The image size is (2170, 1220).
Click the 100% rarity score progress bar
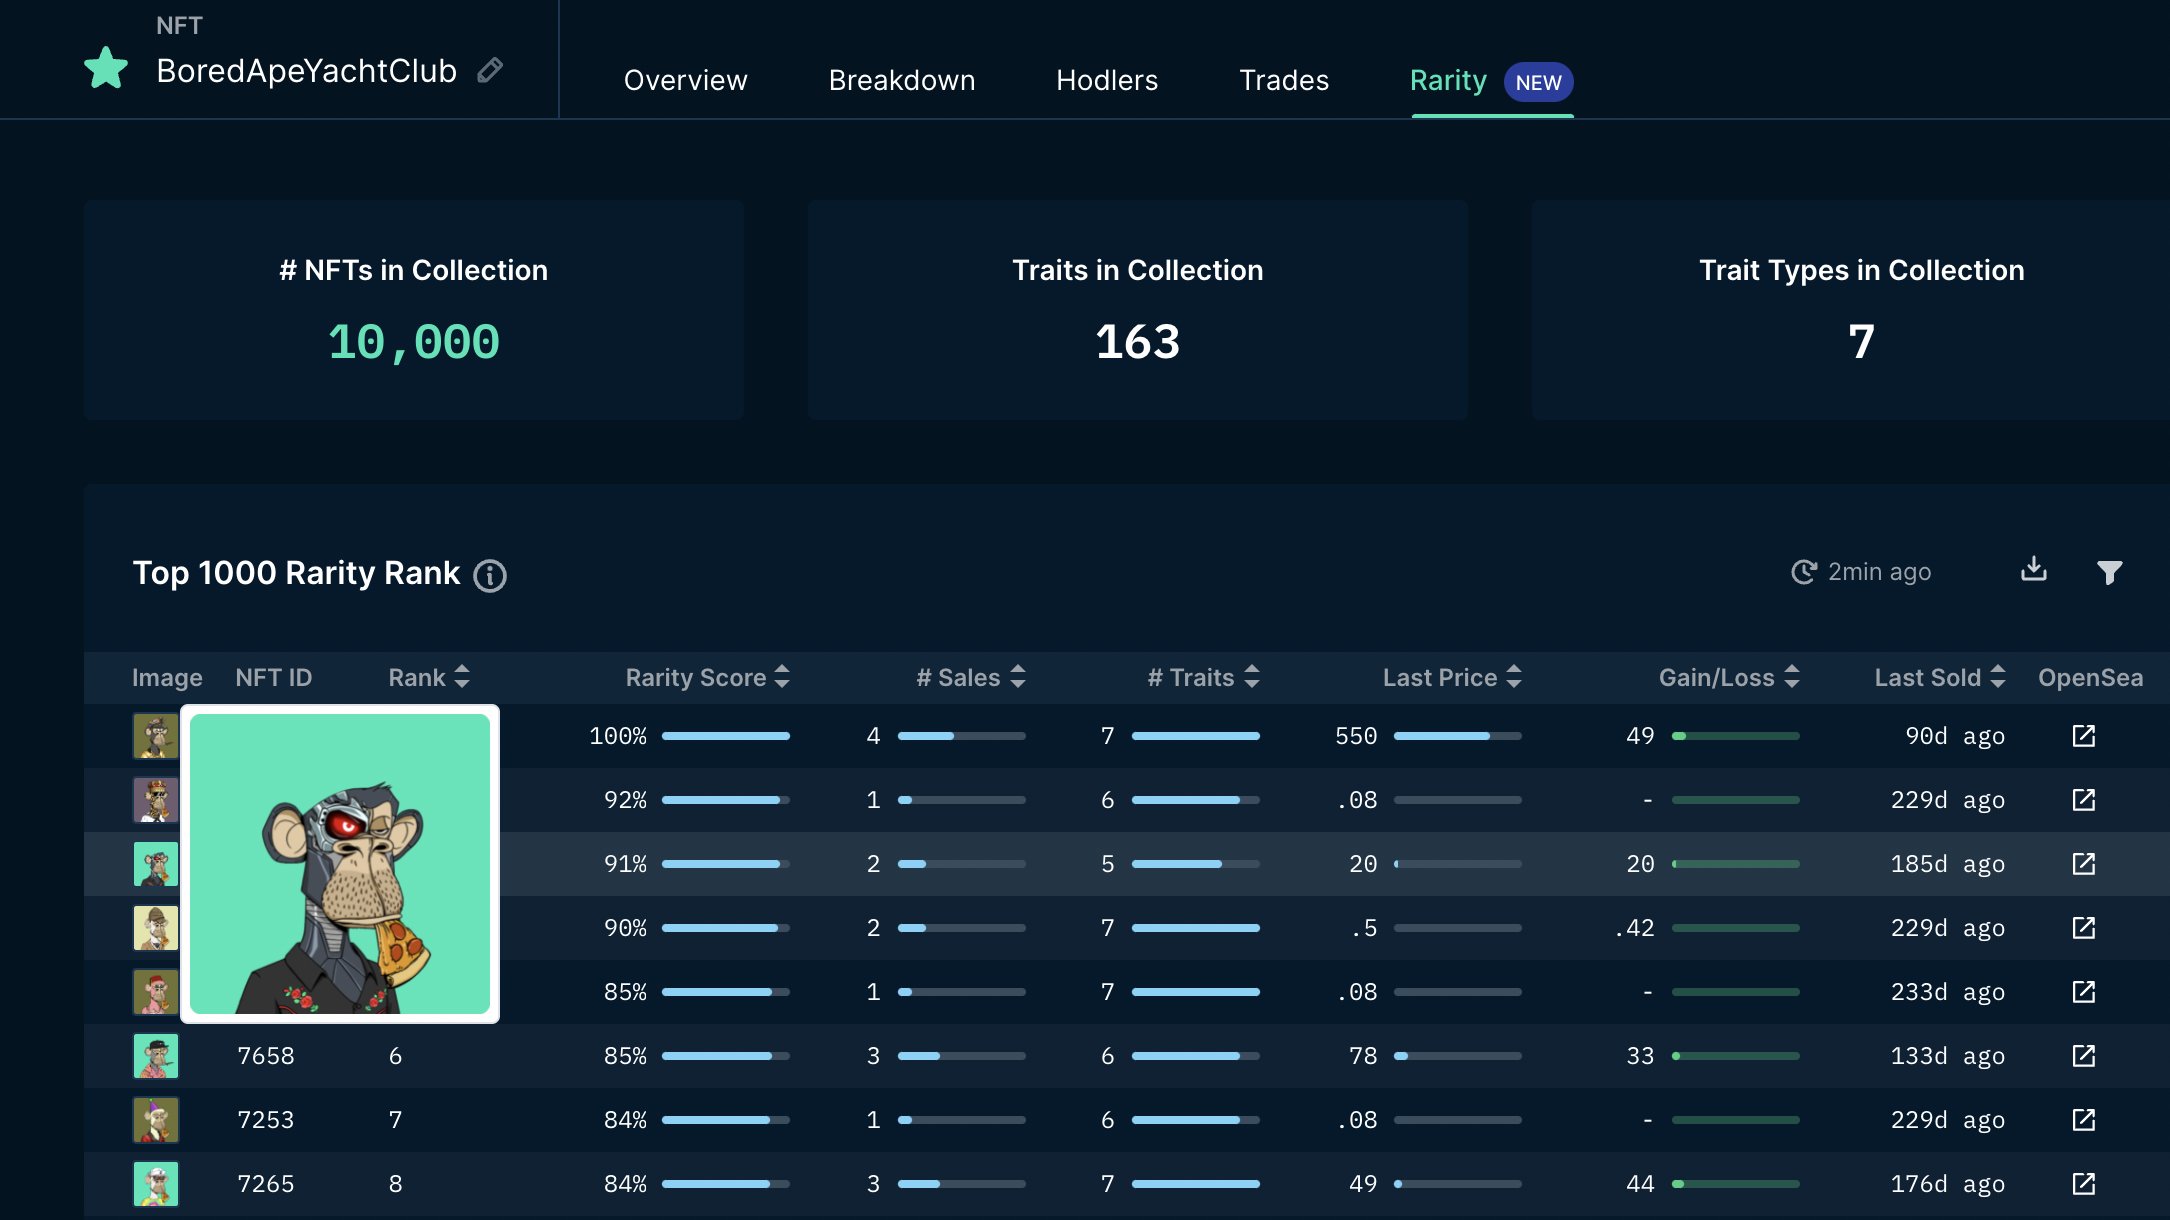(727, 735)
